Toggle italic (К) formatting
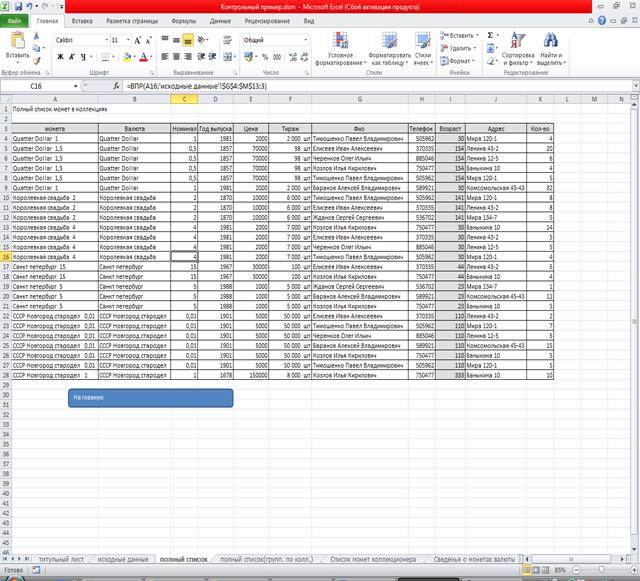Viewport: 640px width, 581px height. [x=72, y=57]
